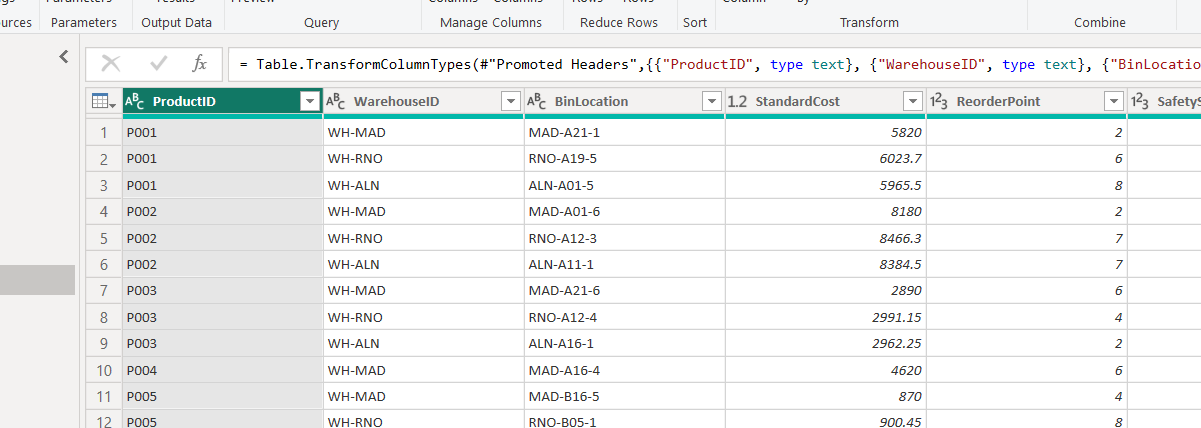Open the table menu icon in the grid corner
The image size is (1201, 428).
103,101
